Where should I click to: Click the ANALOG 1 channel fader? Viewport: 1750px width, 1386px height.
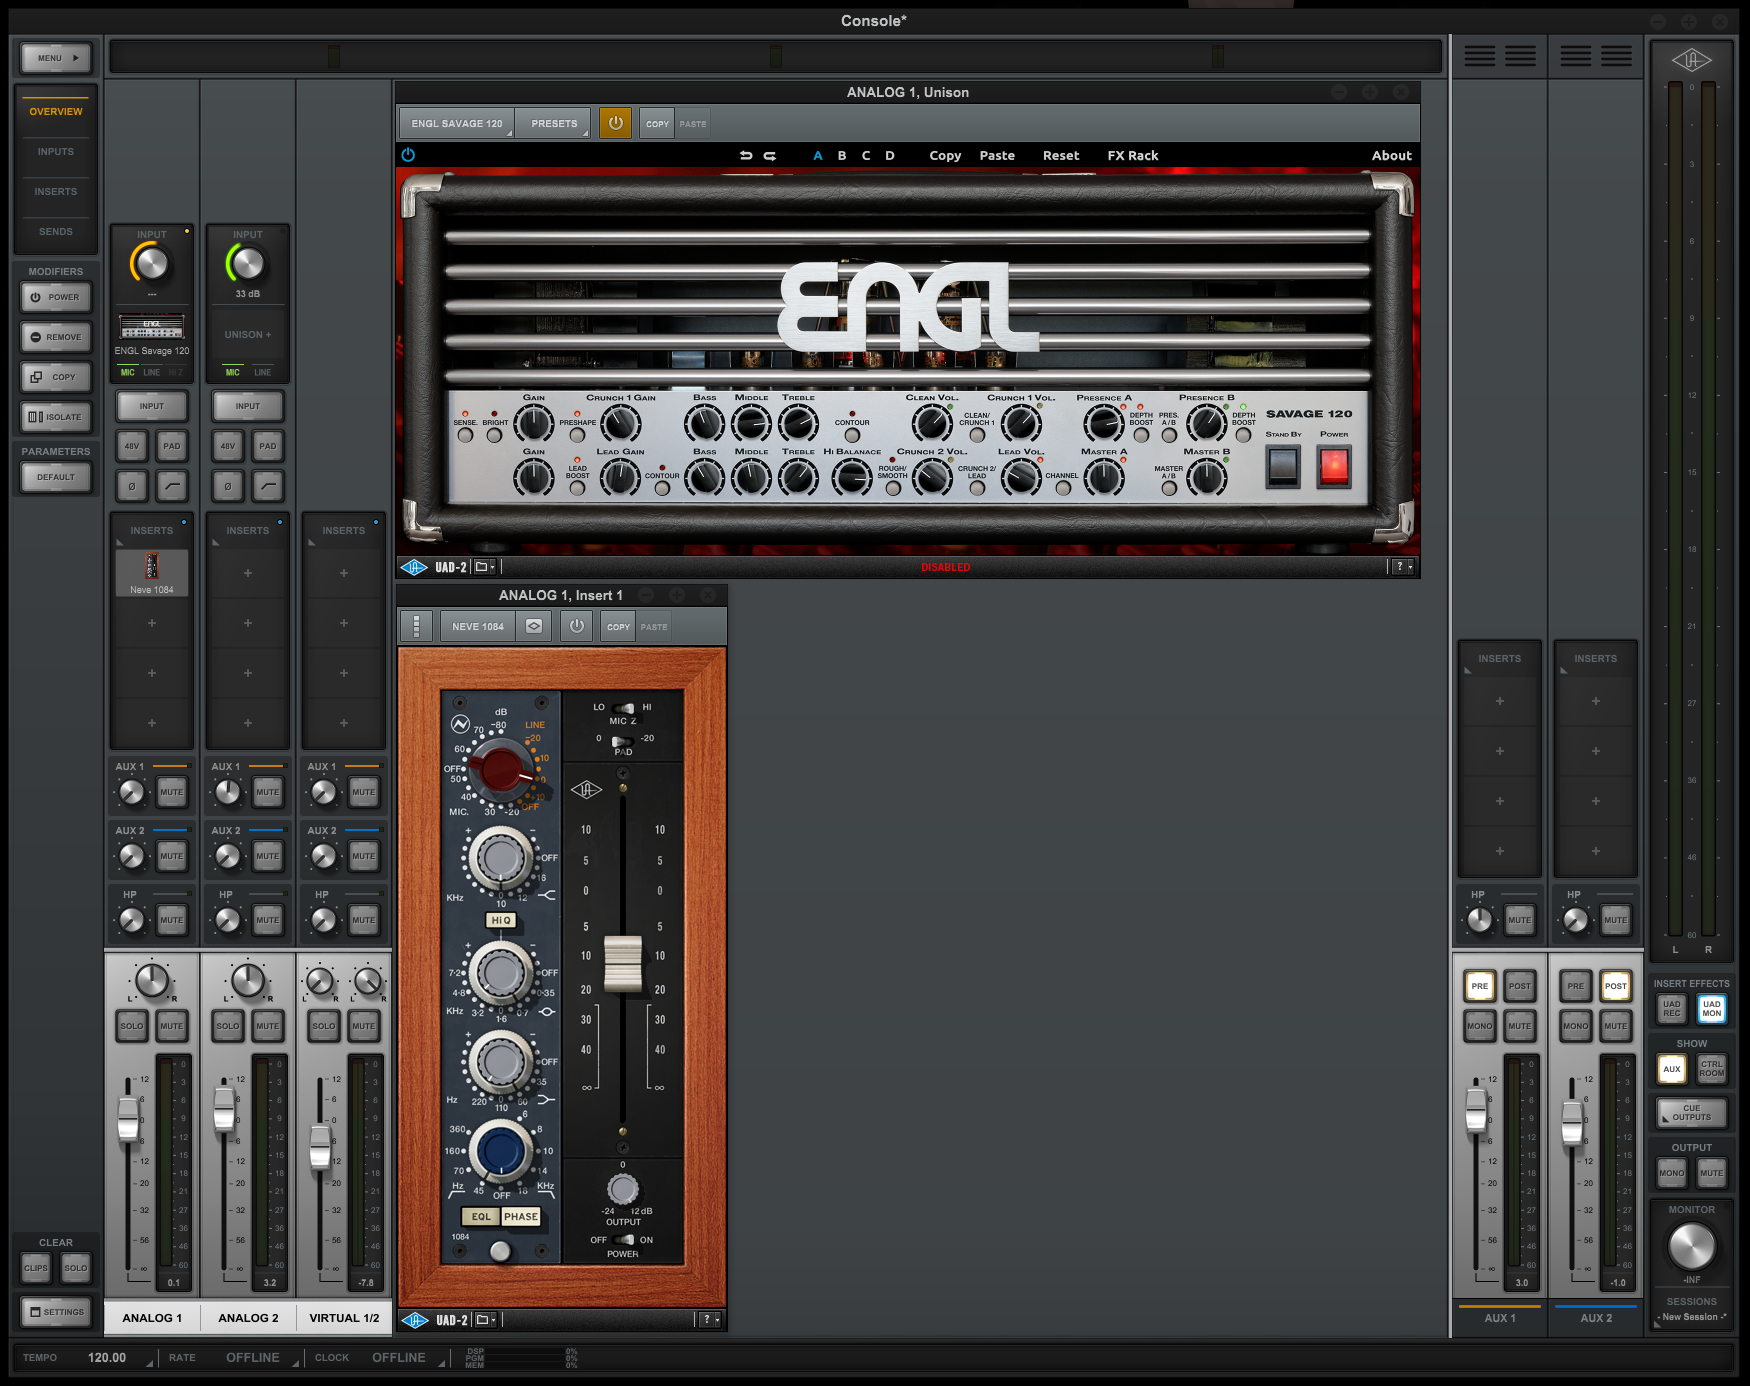click(x=128, y=1117)
